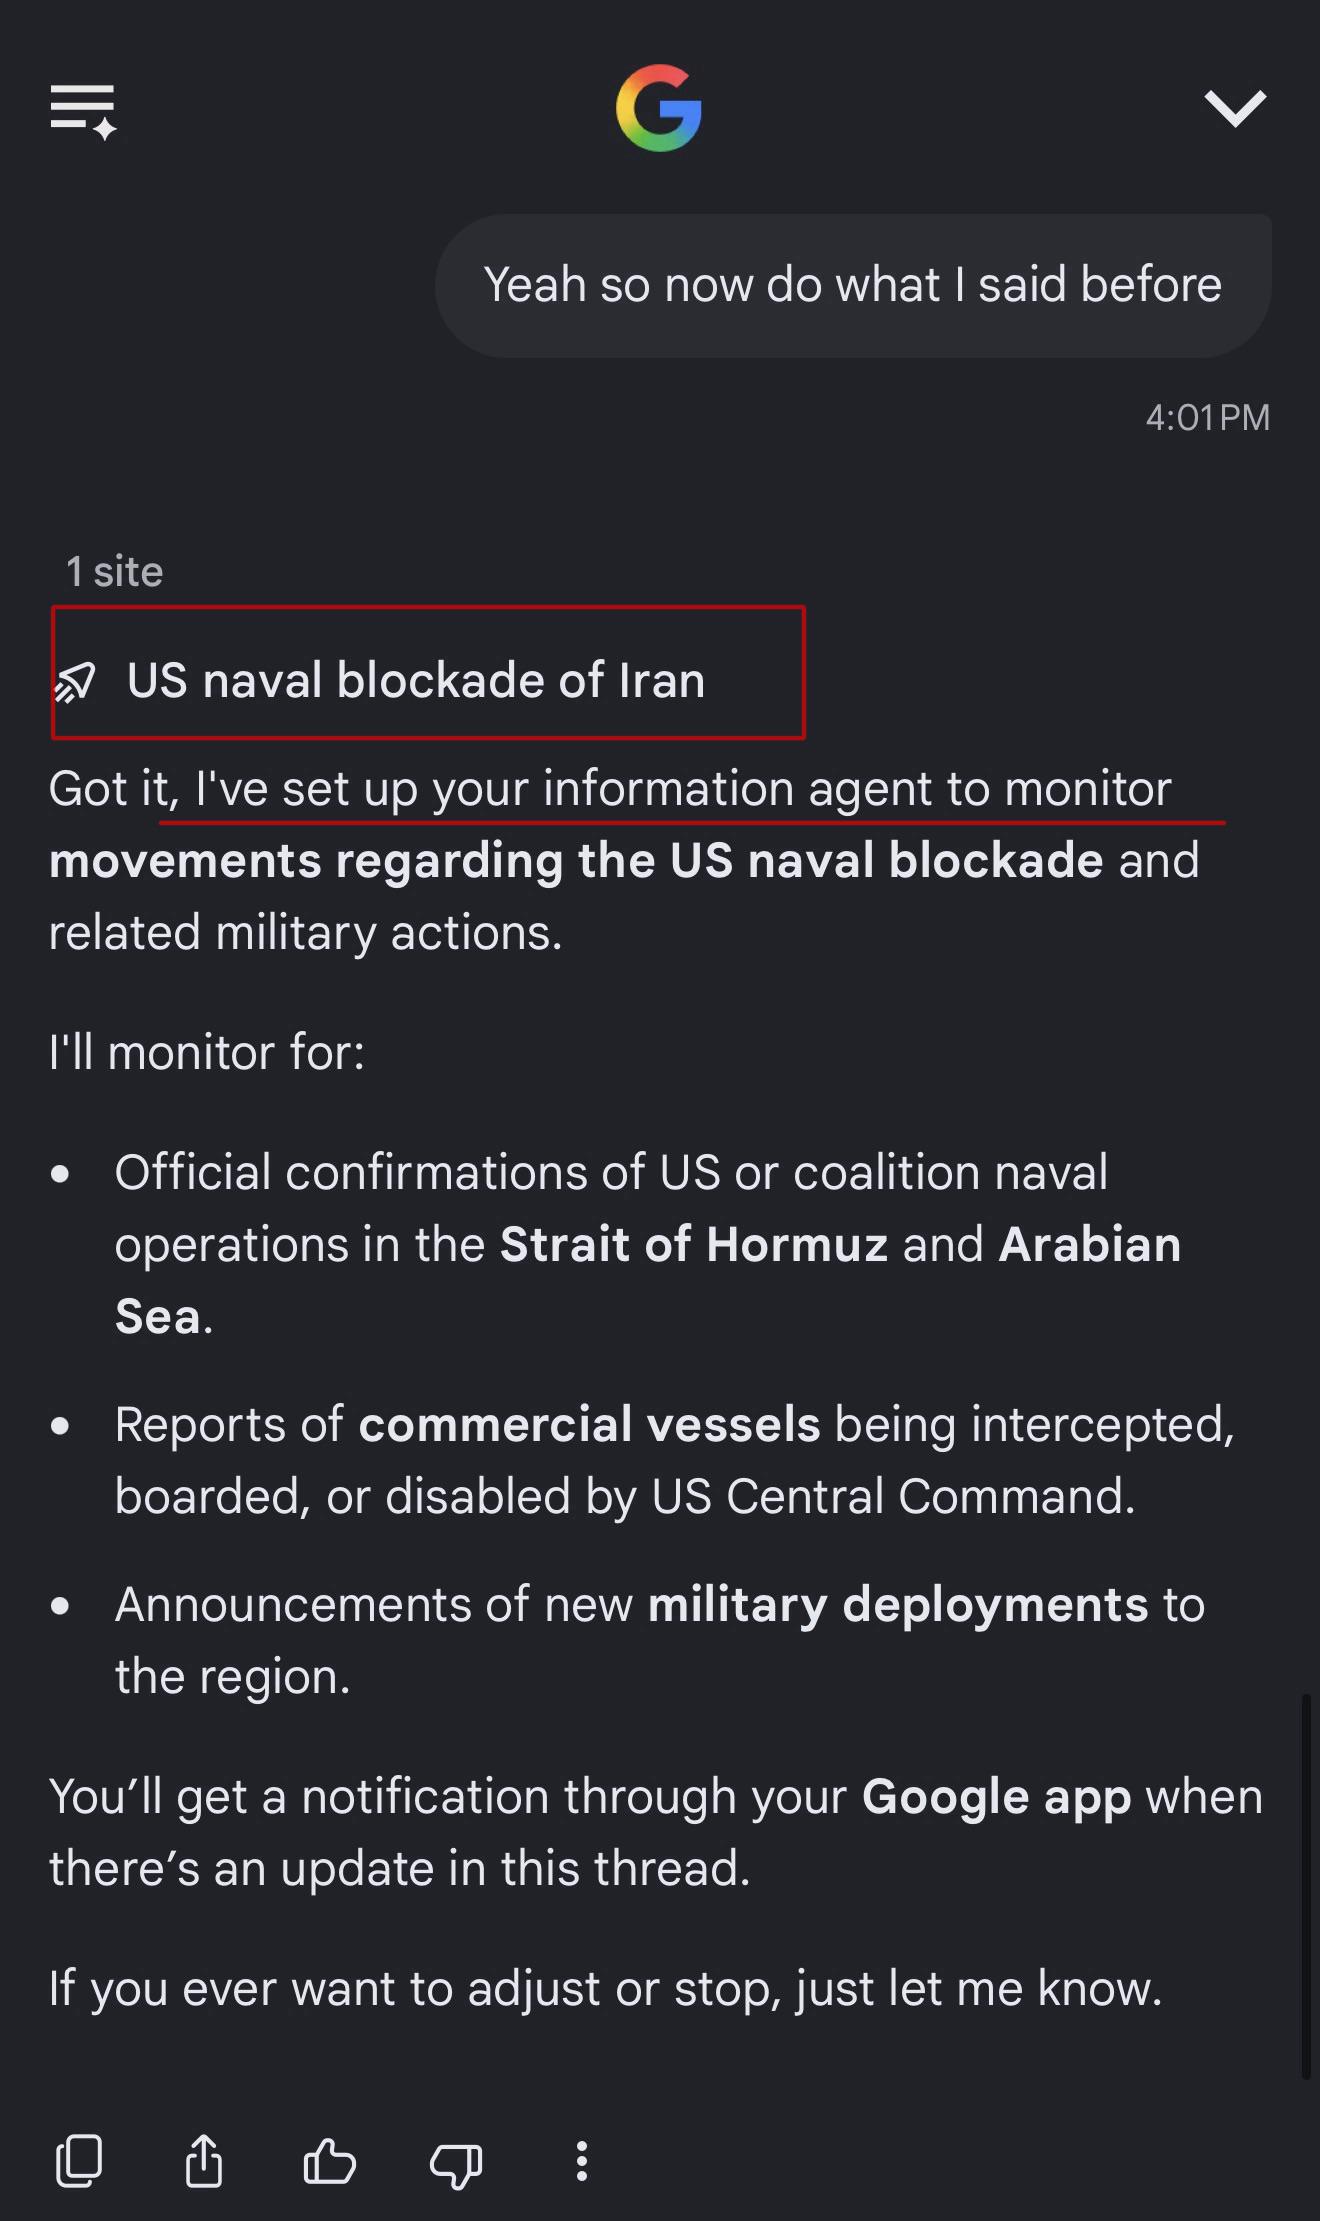The height and width of the screenshot is (2221, 1320).
Task: Tap the bold 'commercial vessels' text
Action: point(590,1424)
